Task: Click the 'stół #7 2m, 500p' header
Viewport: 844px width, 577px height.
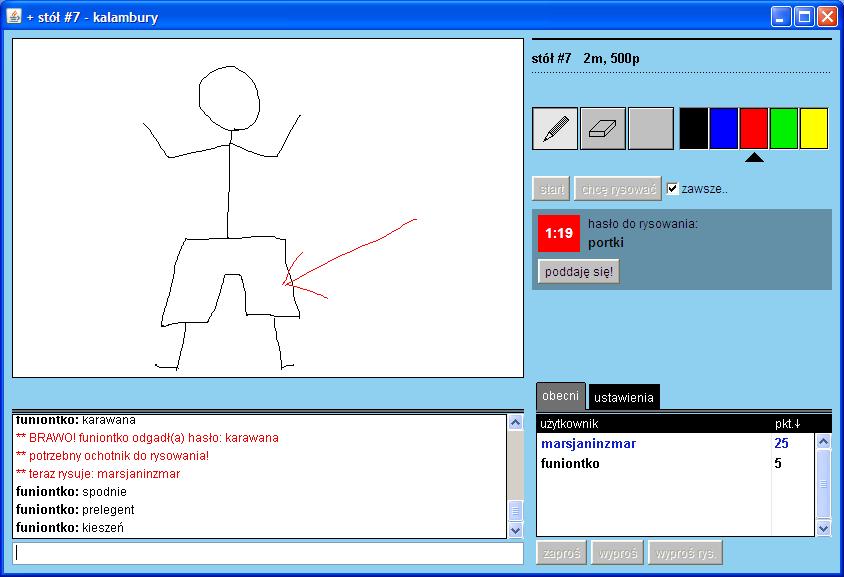Action: (x=586, y=58)
